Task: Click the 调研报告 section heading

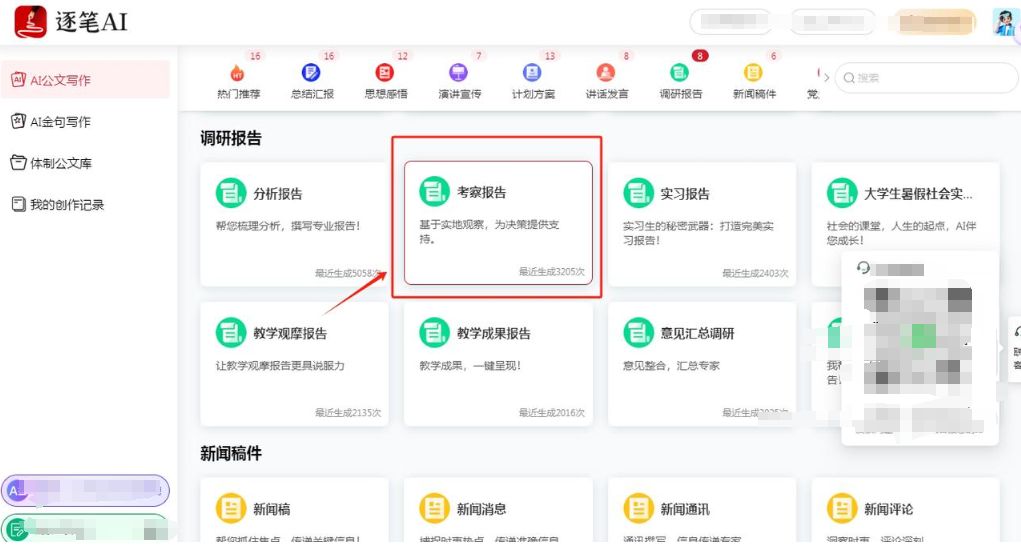Action: click(x=231, y=138)
